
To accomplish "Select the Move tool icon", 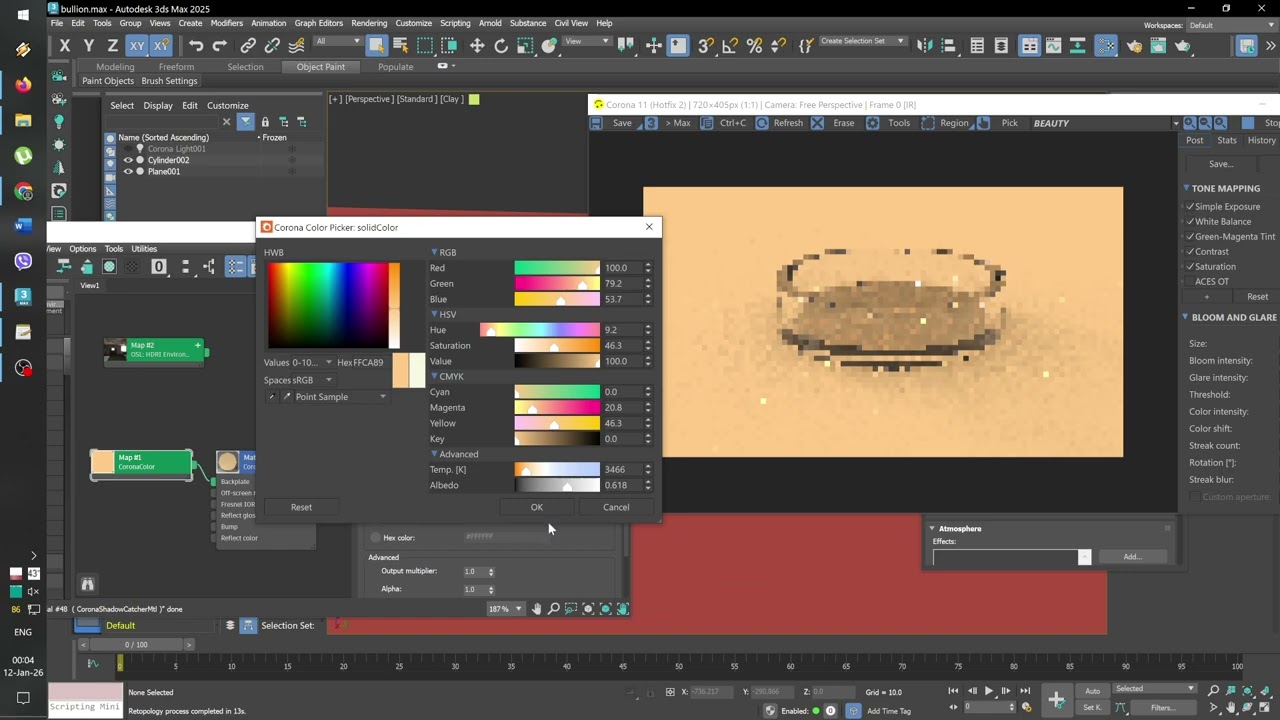I will (477, 46).
